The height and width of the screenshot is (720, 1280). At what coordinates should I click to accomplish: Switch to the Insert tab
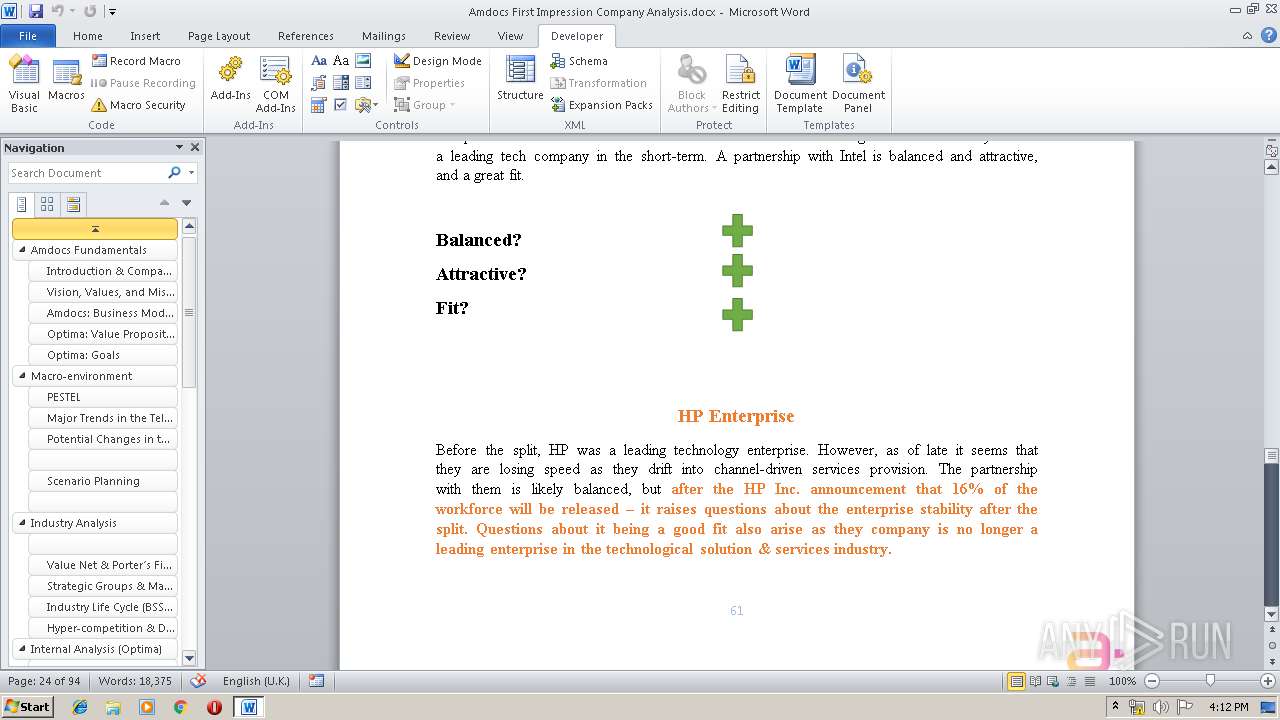(145, 36)
